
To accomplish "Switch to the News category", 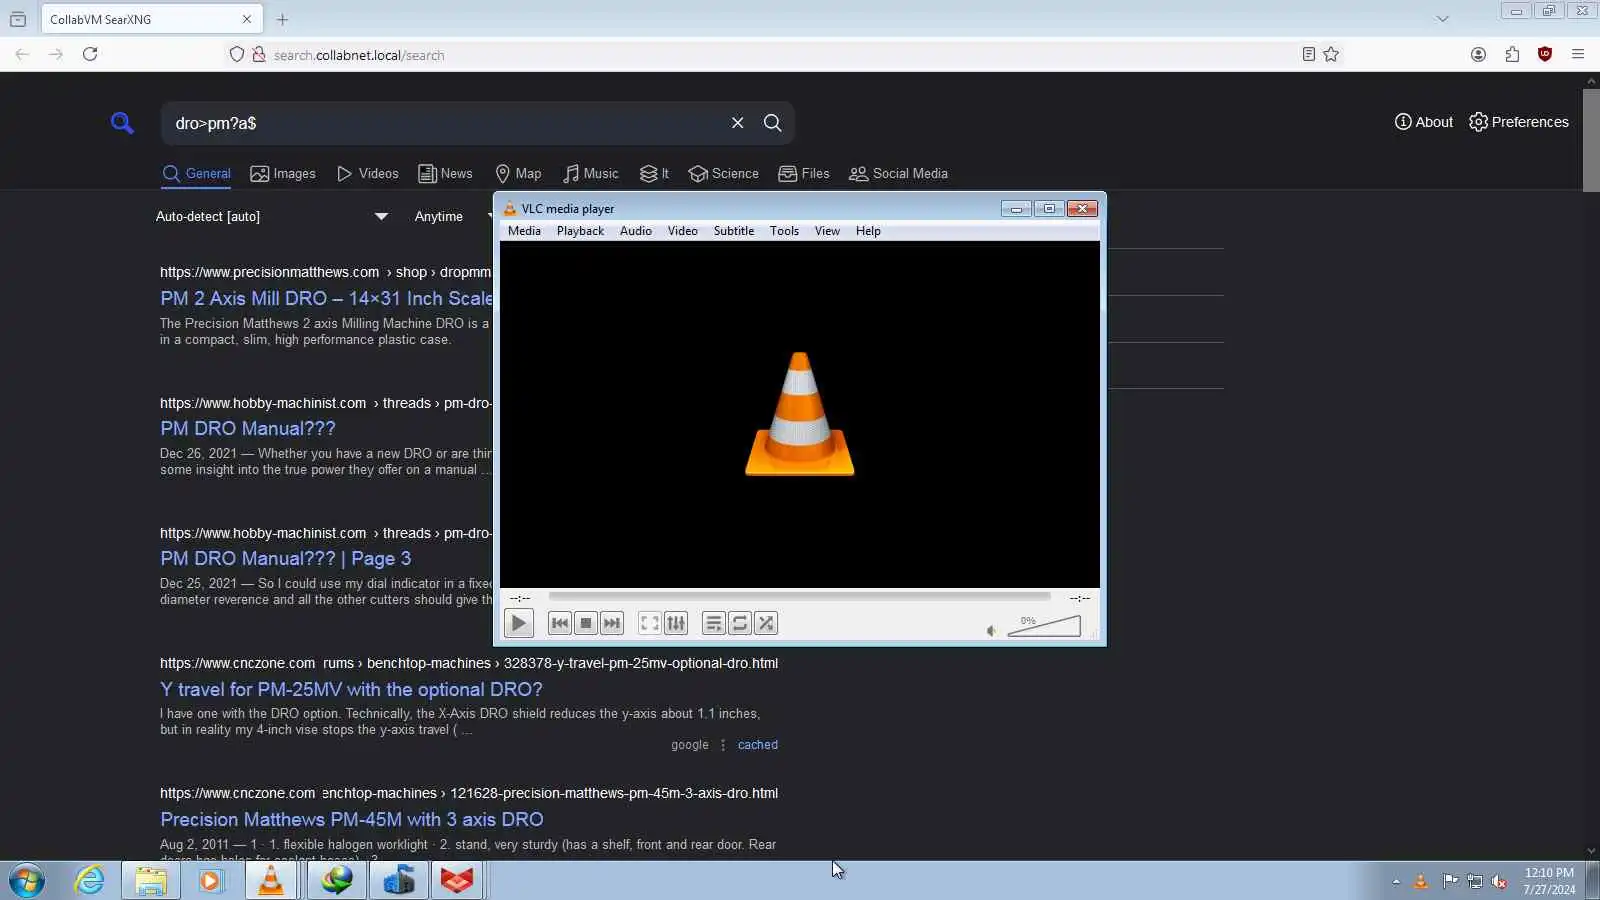I will 446,174.
